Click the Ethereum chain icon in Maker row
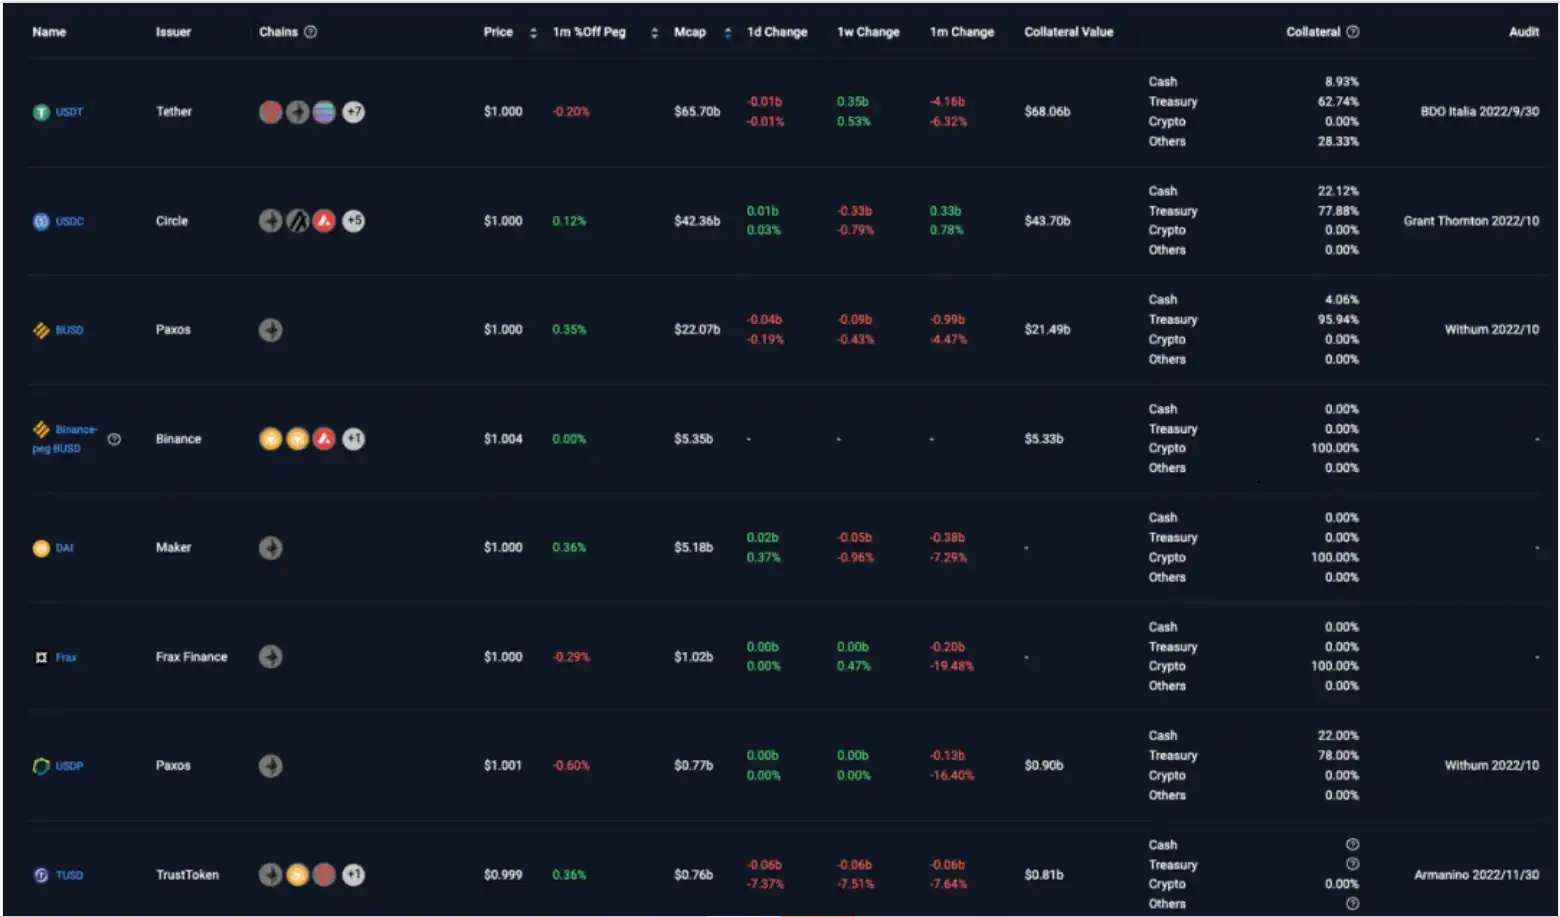This screenshot has height=917, width=1560. pos(270,548)
